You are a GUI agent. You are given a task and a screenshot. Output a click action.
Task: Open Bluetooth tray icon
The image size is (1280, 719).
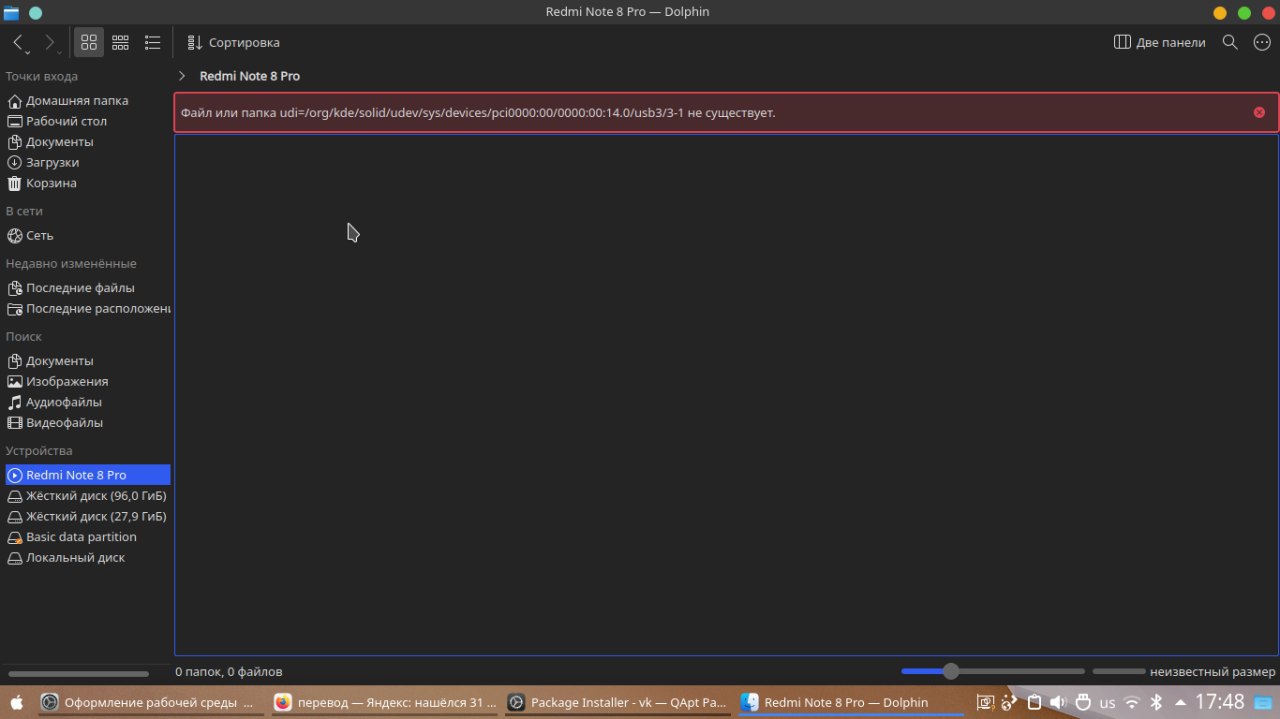click(1156, 702)
